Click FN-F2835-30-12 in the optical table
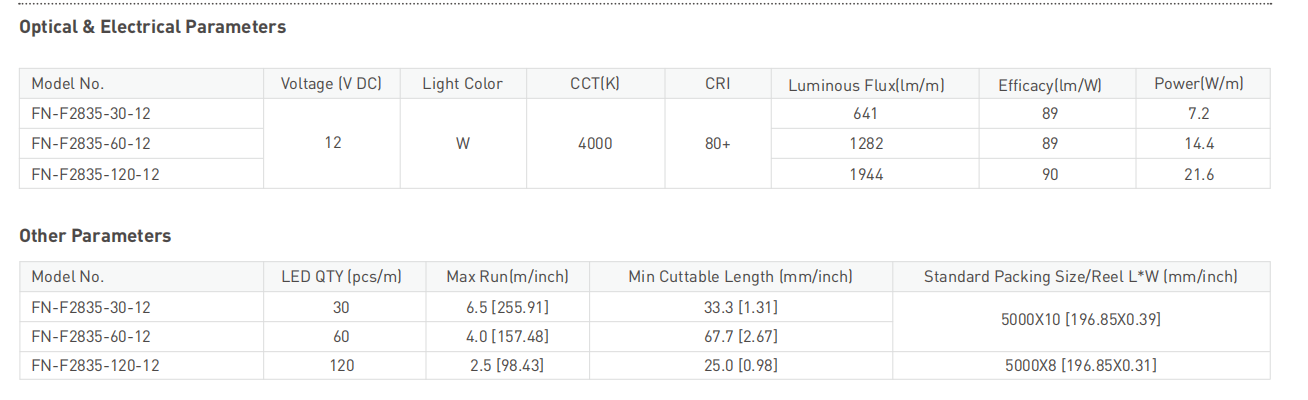 click(x=91, y=114)
